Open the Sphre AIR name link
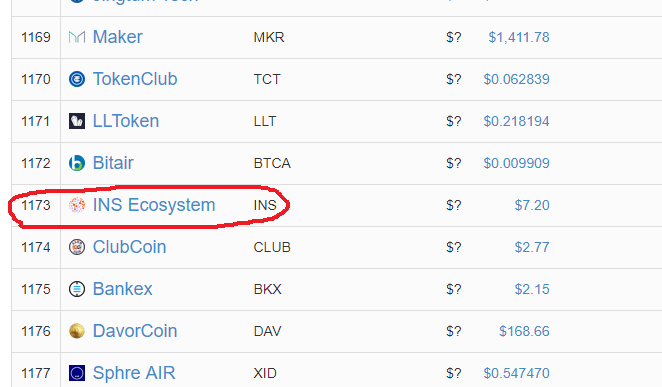This screenshot has width=662, height=387. 134,373
